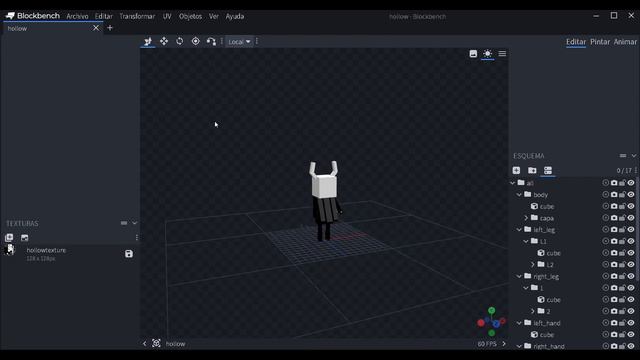
Task: Toggle export camera icon on L2 row
Action: (614, 264)
